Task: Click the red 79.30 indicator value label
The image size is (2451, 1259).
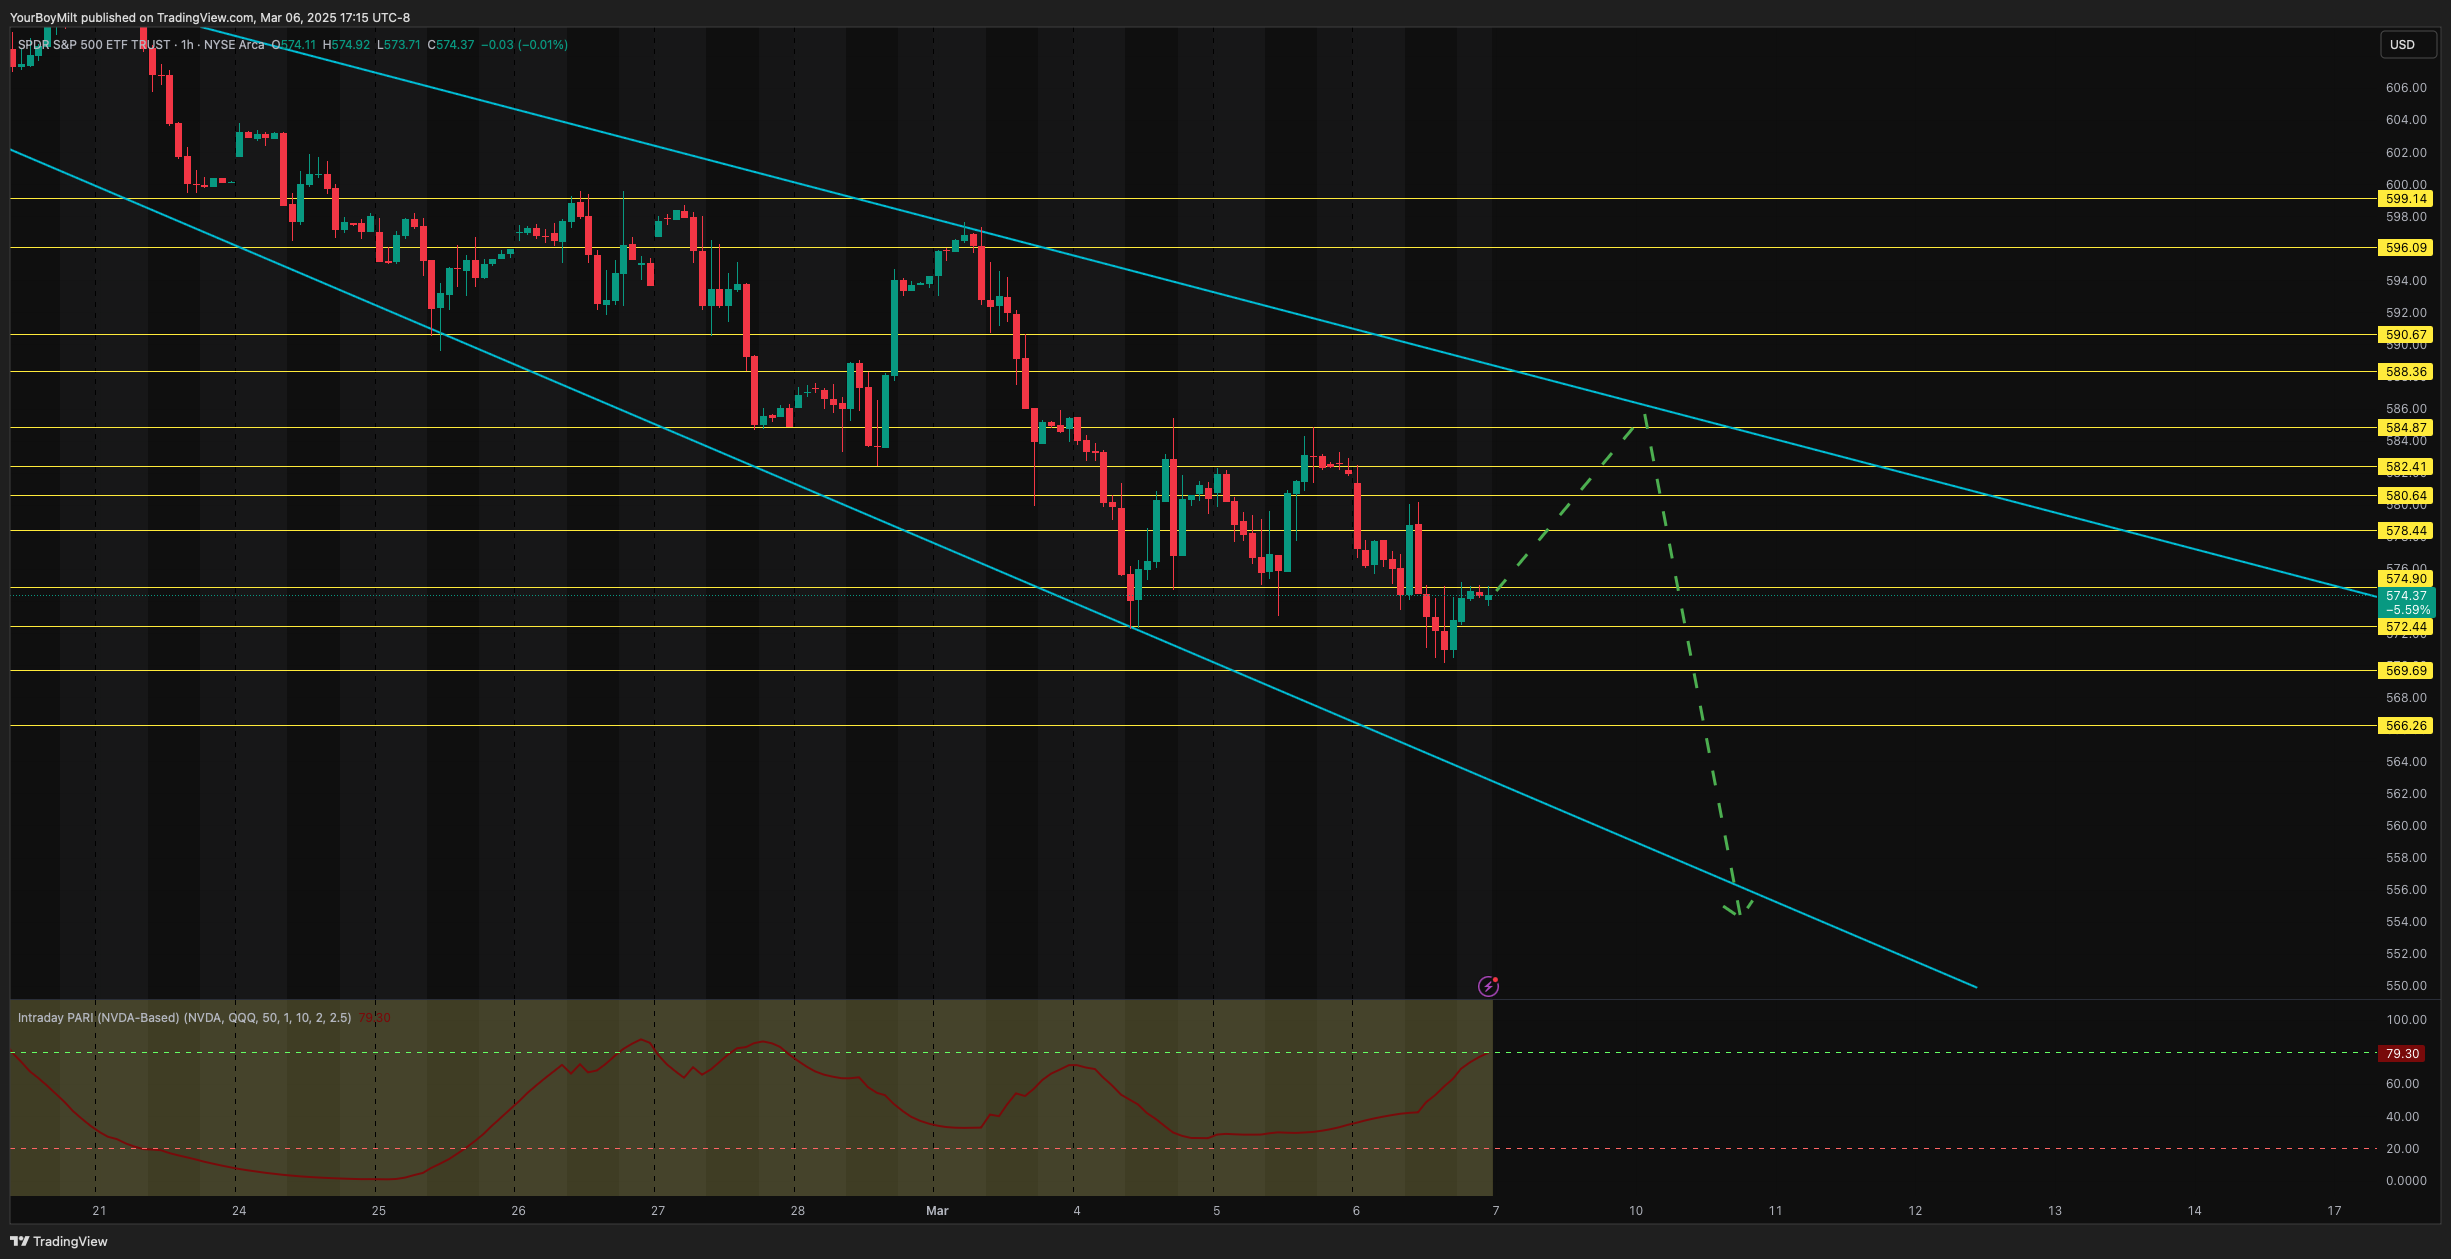Action: click(x=2402, y=1054)
